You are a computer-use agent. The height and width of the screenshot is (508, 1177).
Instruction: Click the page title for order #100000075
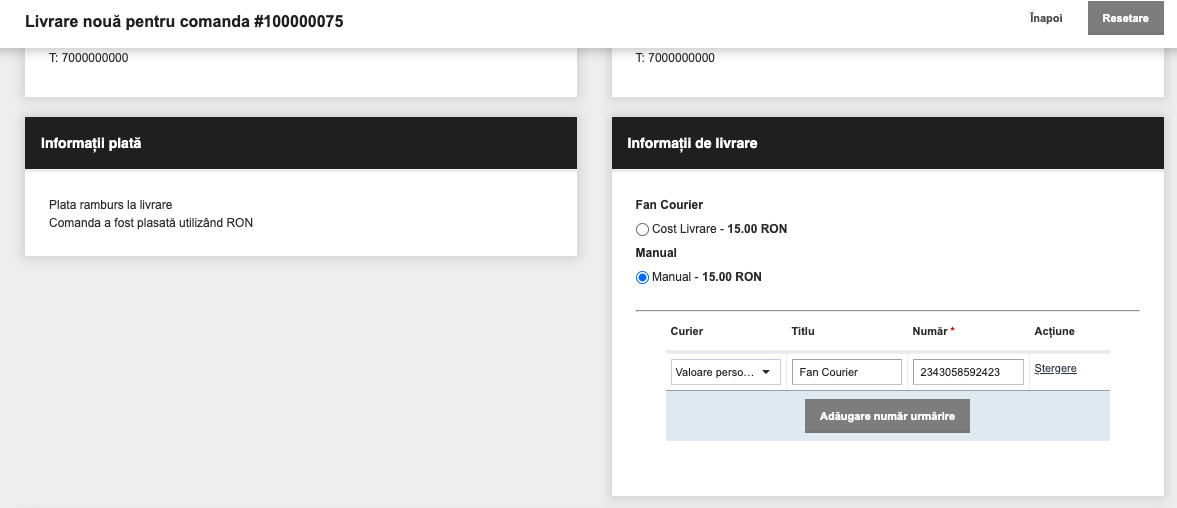[184, 21]
